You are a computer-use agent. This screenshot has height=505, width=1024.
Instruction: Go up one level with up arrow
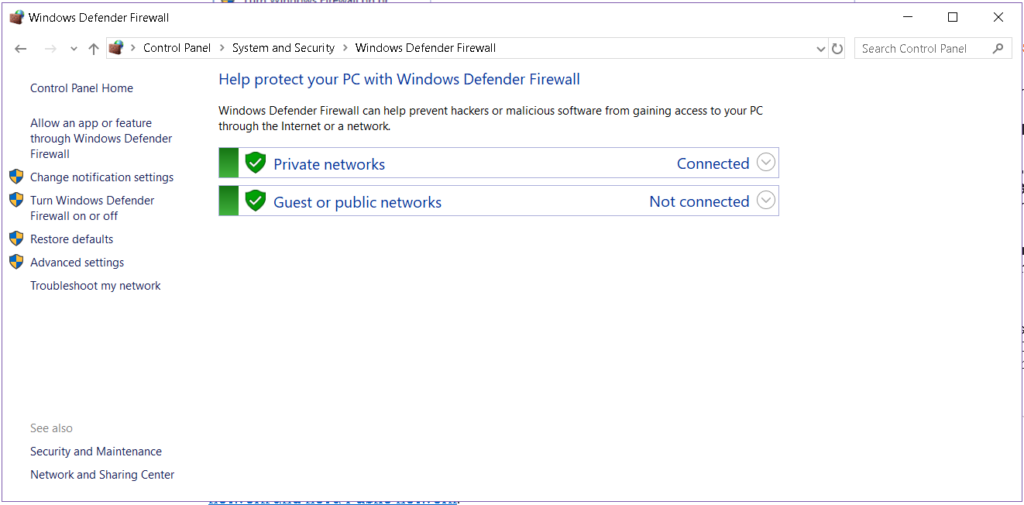point(93,48)
